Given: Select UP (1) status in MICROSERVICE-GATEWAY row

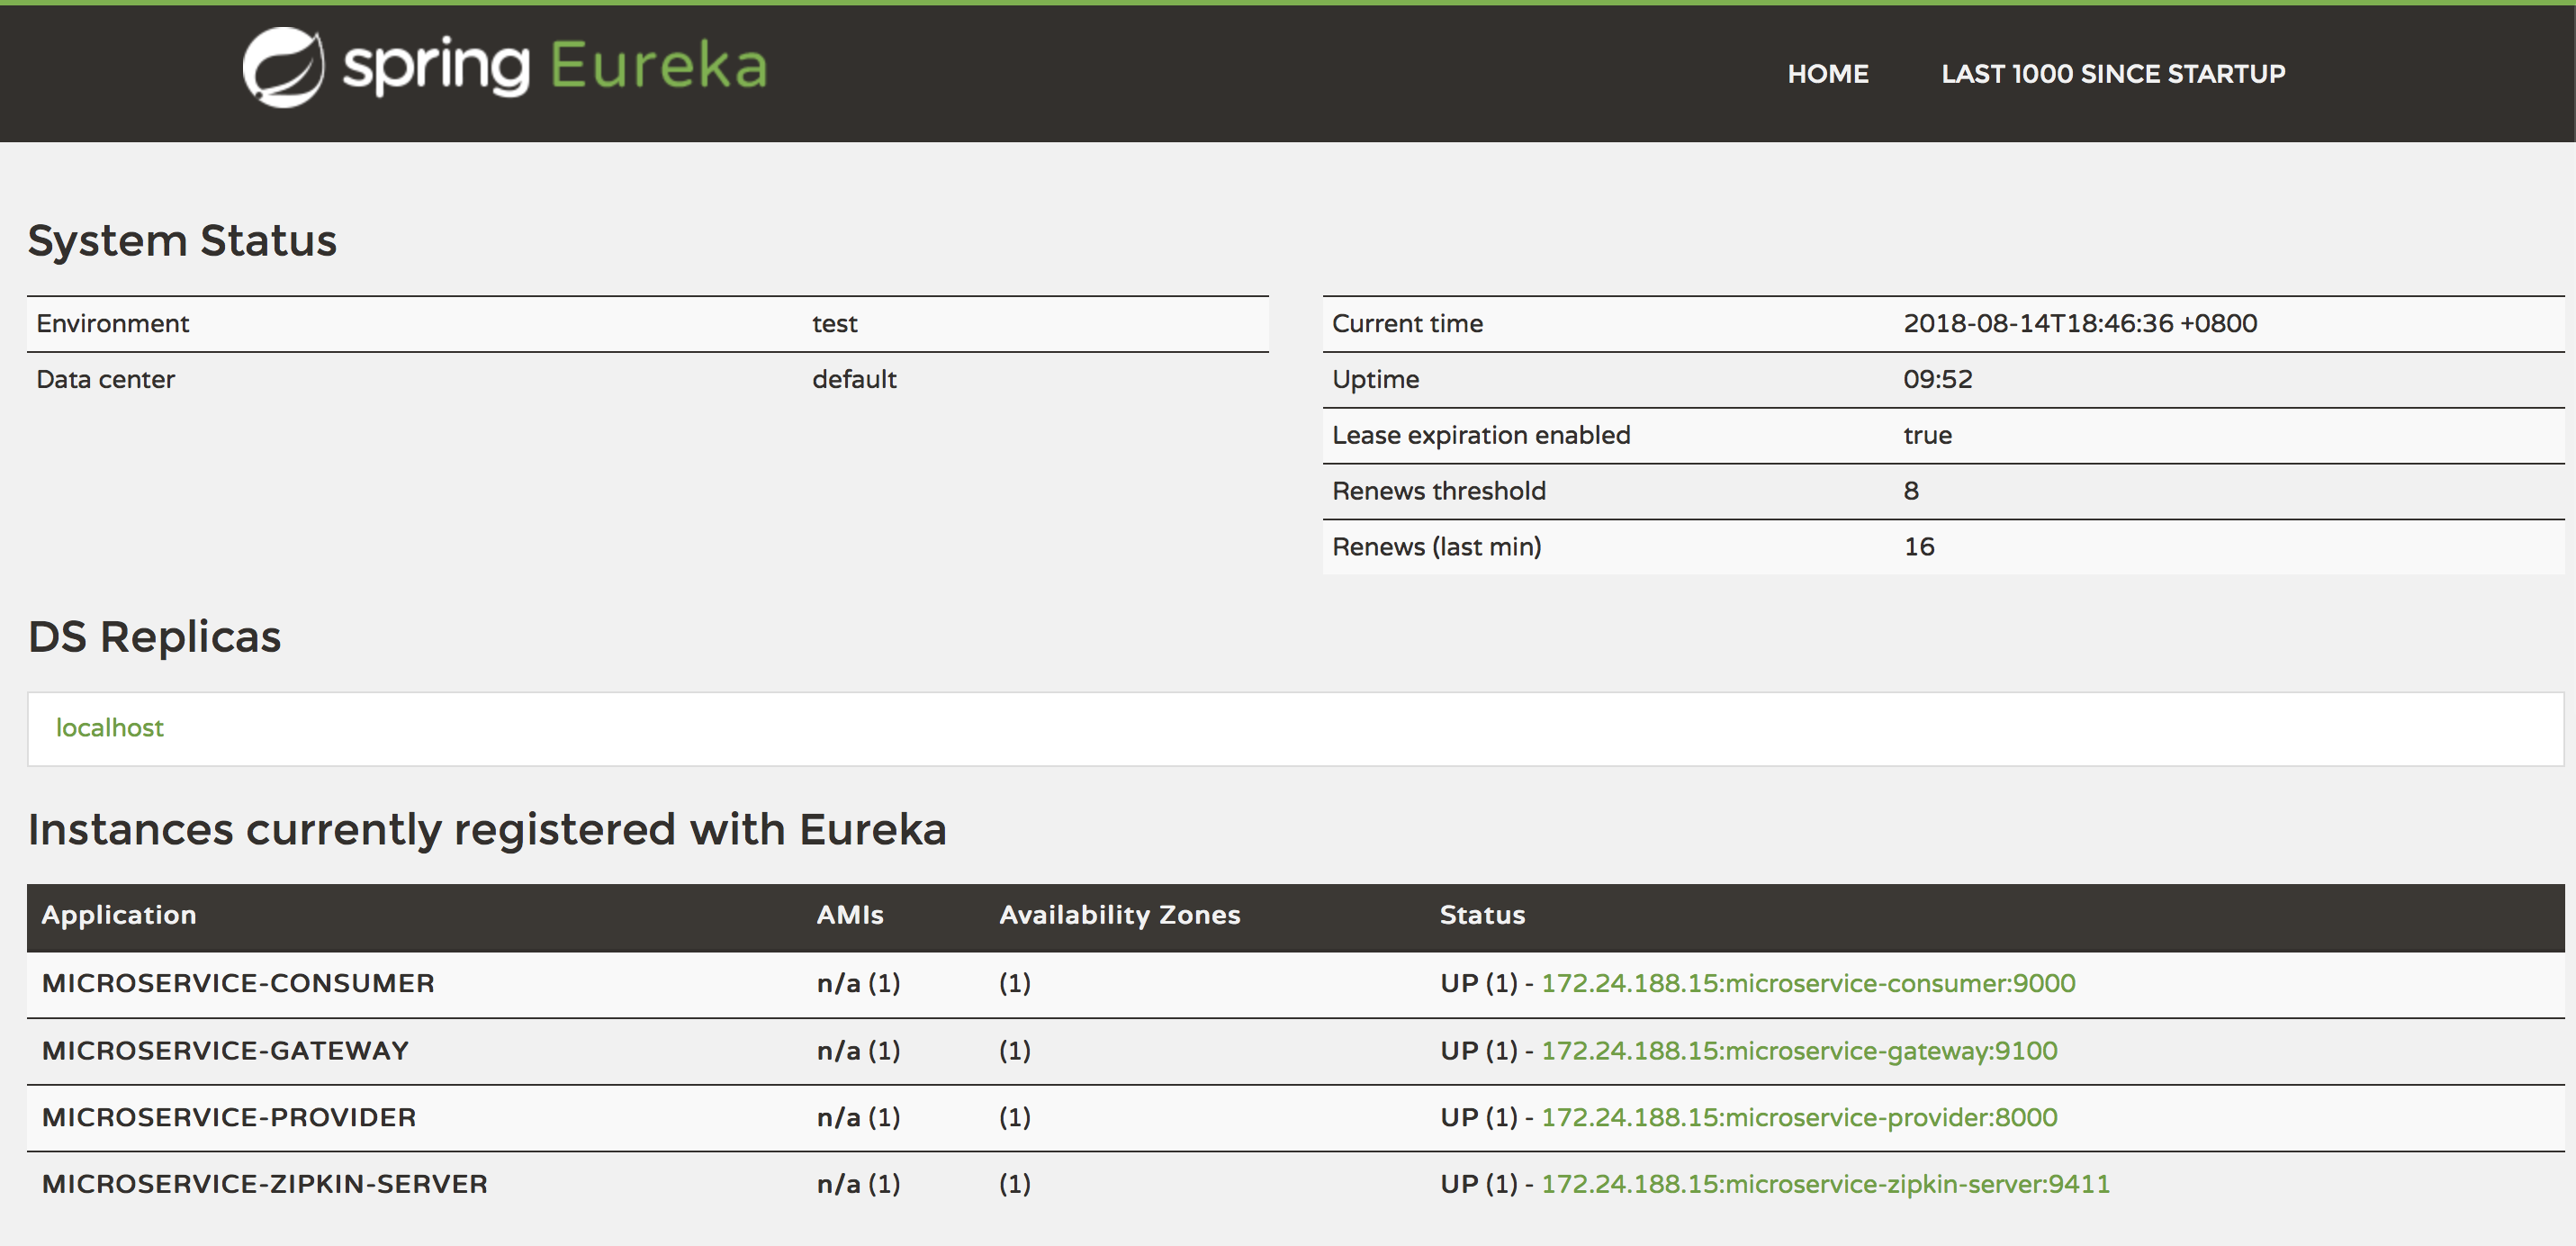Looking at the screenshot, I should [x=1478, y=1051].
